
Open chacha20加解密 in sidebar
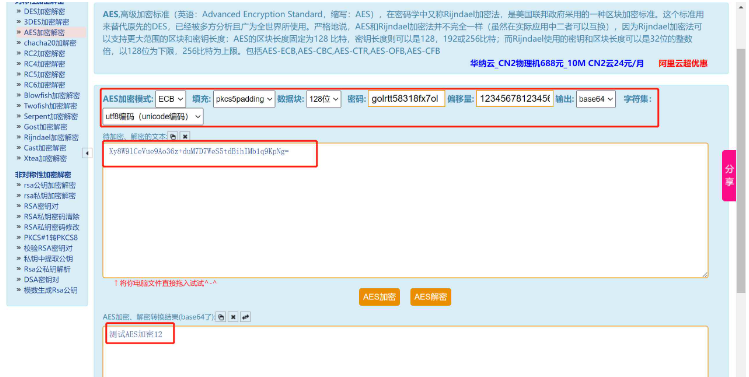50,43
